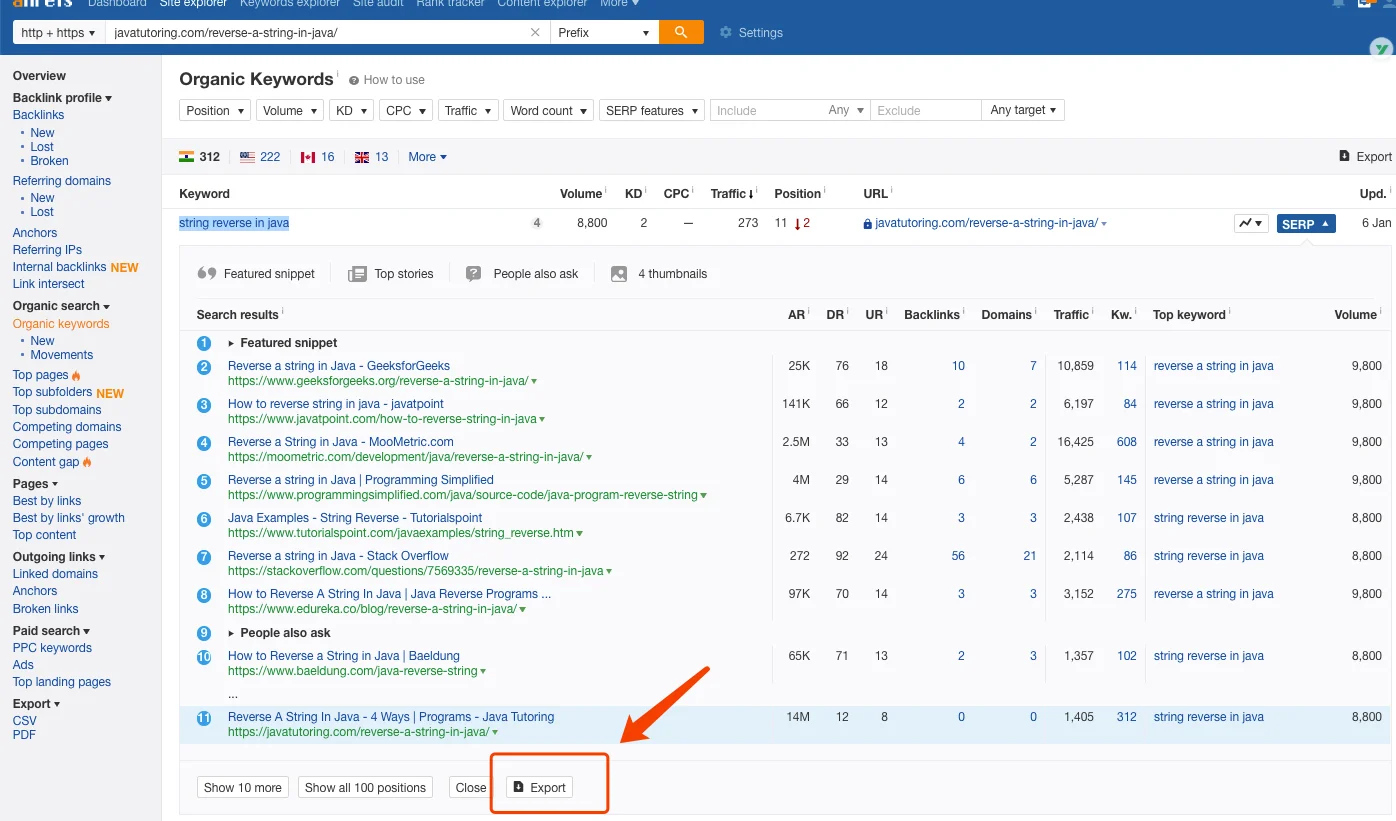Open Competing domains in the sidebar
The height and width of the screenshot is (821, 1396).
67,427
